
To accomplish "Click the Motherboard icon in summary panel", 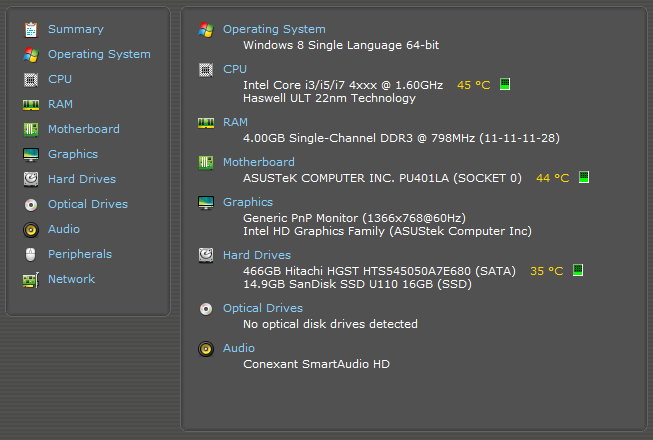I will tap(206, 162).
